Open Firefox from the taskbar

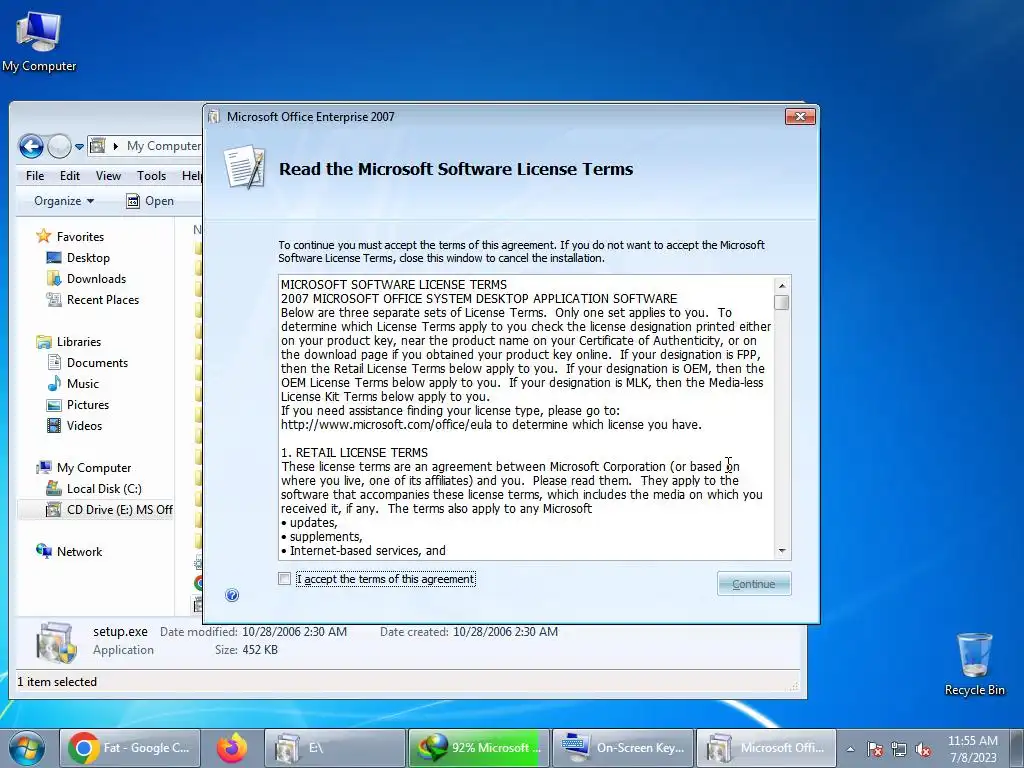(232, 748)
